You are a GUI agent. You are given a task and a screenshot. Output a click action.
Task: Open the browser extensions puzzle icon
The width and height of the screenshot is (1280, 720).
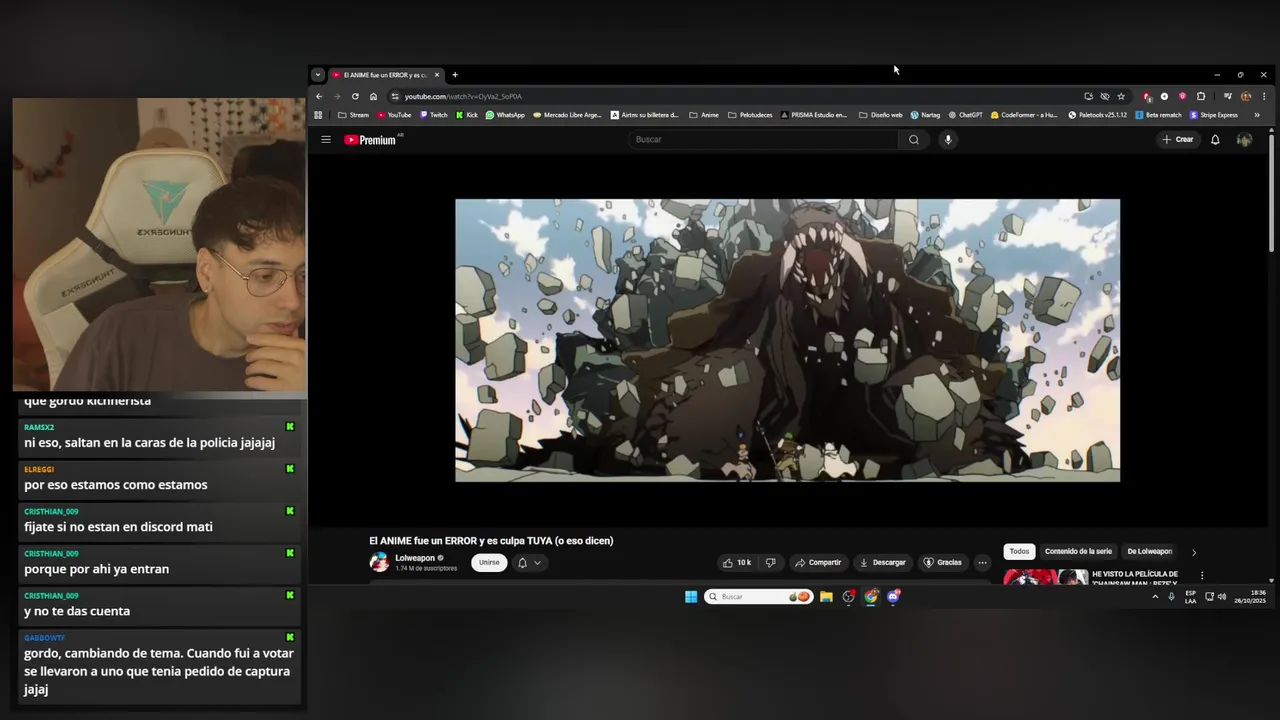coord(1201,96)
